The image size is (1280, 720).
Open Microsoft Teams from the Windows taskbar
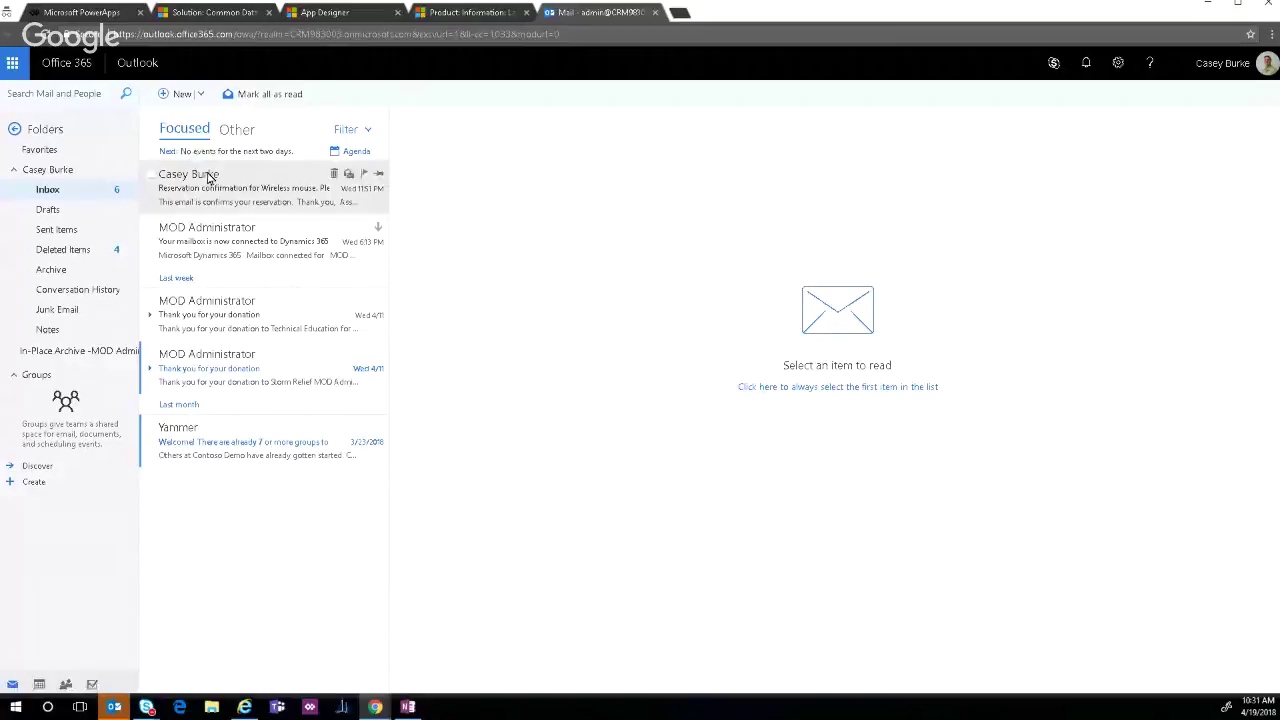click(277, 707)
